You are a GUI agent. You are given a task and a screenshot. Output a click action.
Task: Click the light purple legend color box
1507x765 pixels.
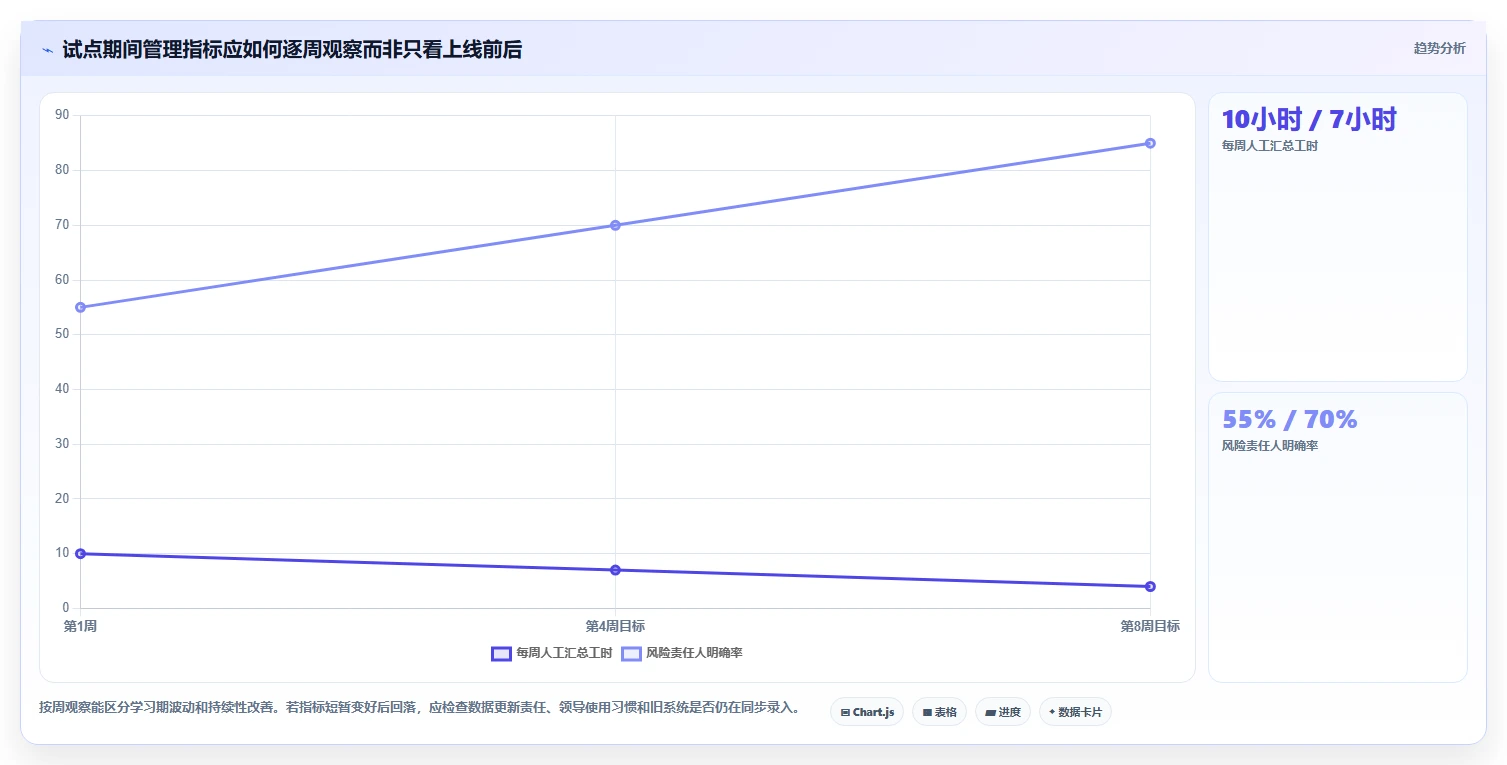point(631,654)
